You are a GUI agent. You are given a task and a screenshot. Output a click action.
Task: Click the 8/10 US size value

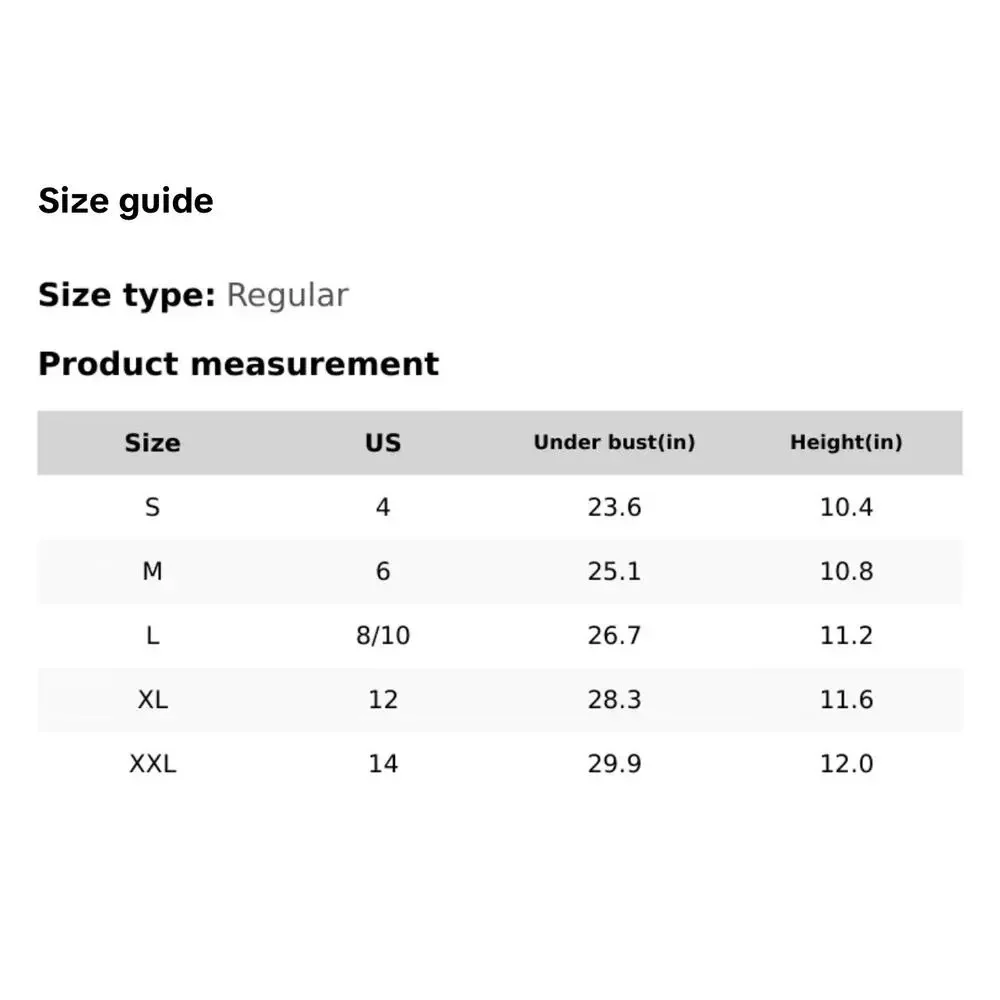[x=383, y=635]
